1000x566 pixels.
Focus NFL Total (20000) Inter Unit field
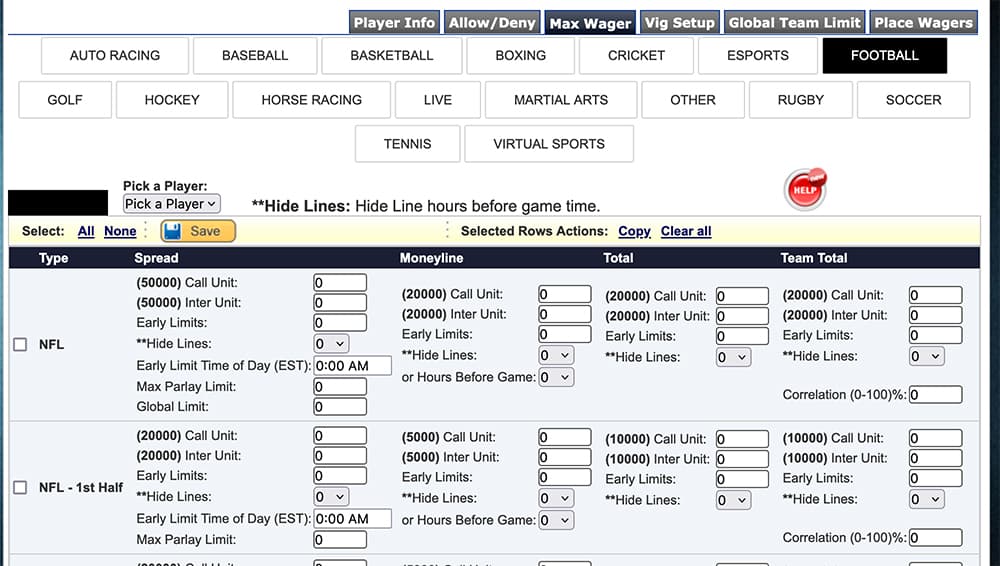[x=742, y=316]
